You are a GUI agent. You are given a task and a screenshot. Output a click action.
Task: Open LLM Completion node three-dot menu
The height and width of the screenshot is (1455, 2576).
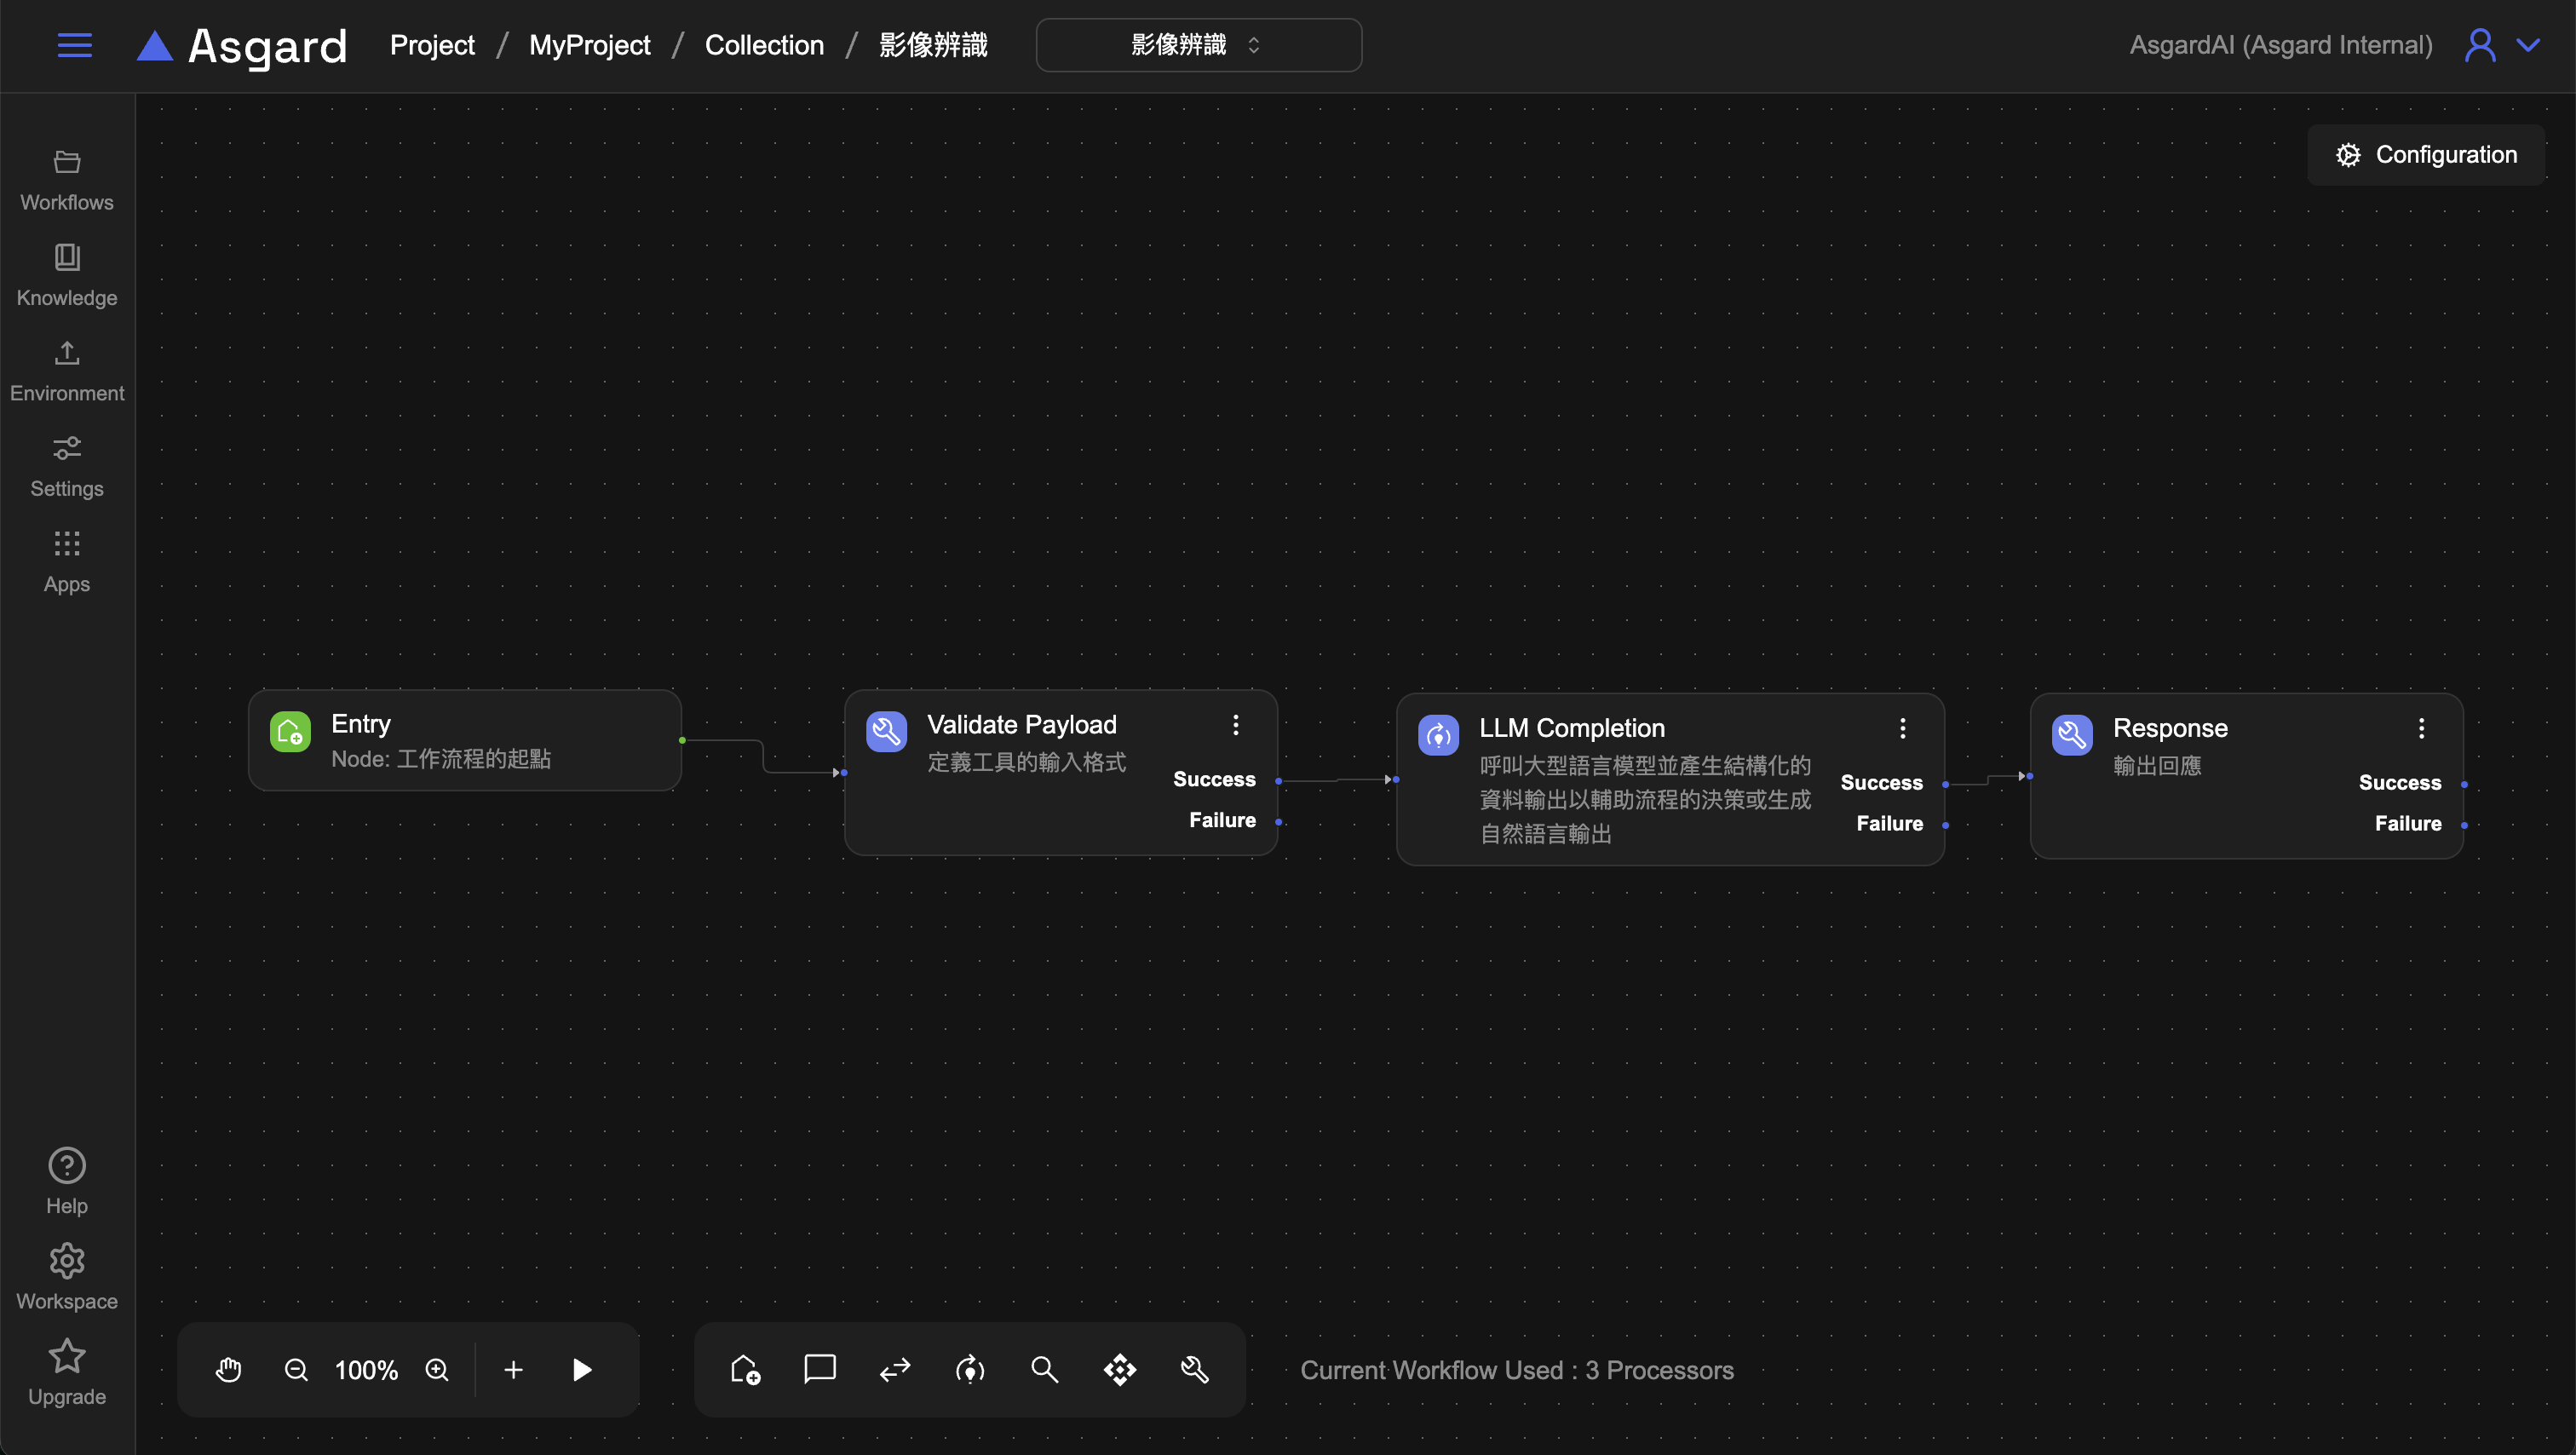click(x=1902, y=728)
